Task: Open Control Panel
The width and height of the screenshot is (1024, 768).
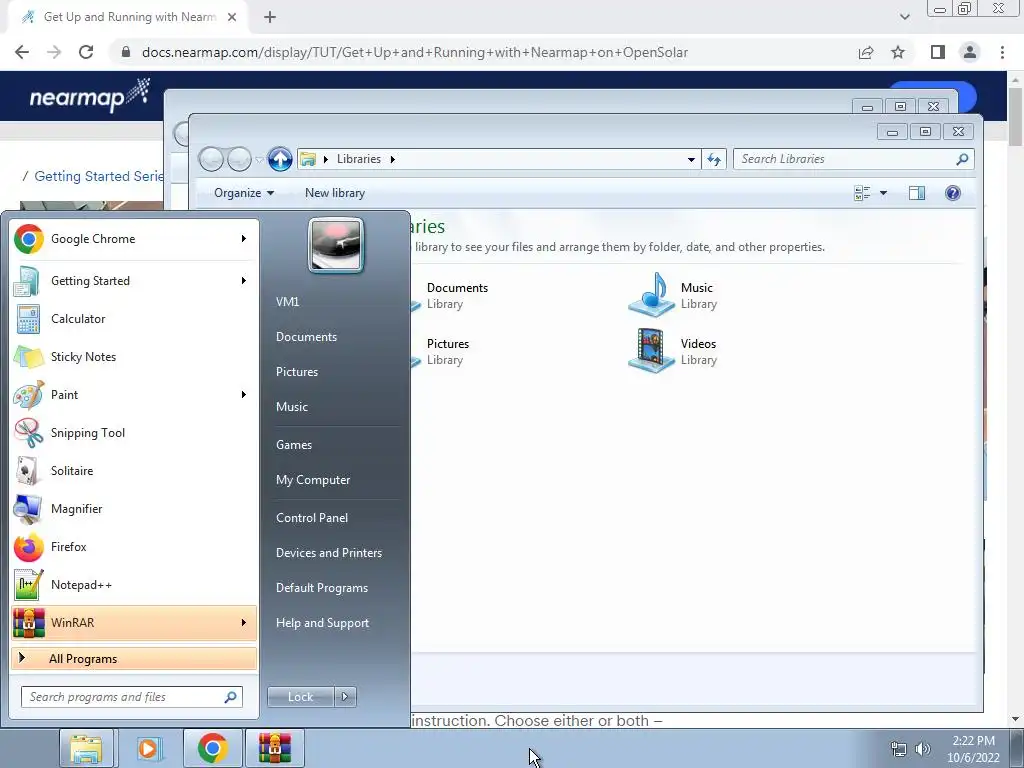Action: pos(312,518)
